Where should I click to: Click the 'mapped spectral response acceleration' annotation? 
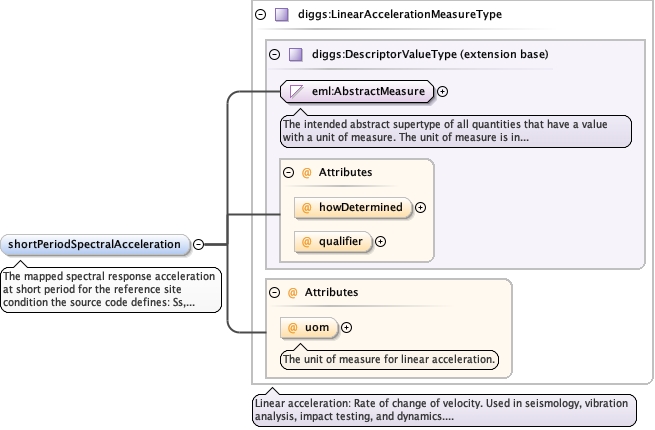(111, 290)
